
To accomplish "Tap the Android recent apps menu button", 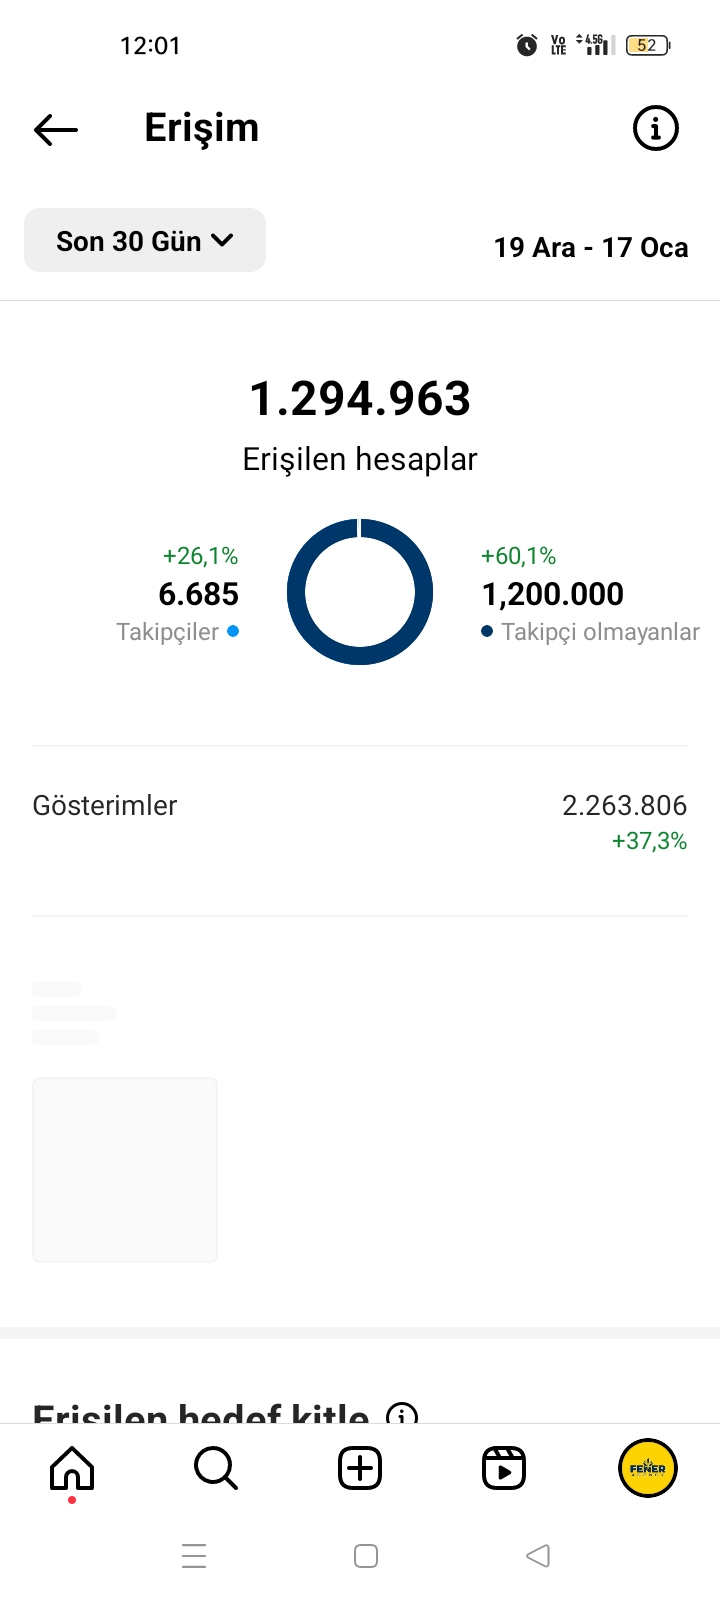I will (194, 1556).
